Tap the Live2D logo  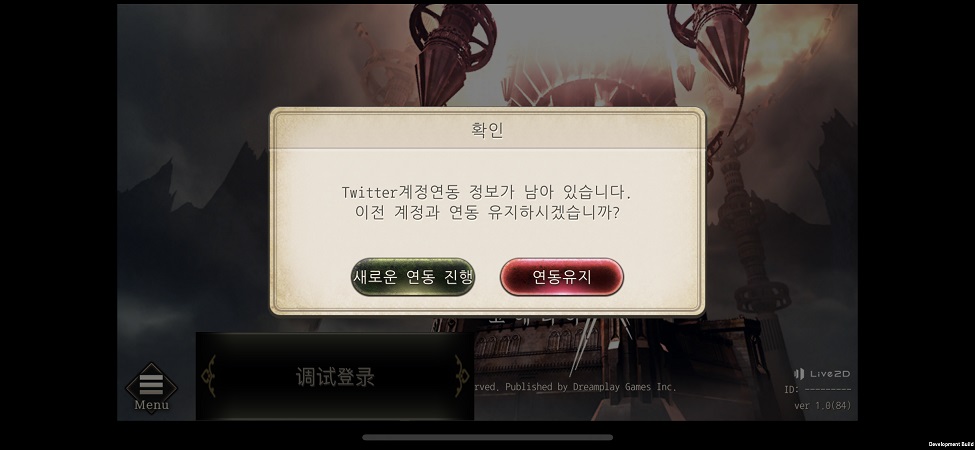[821, 374]
